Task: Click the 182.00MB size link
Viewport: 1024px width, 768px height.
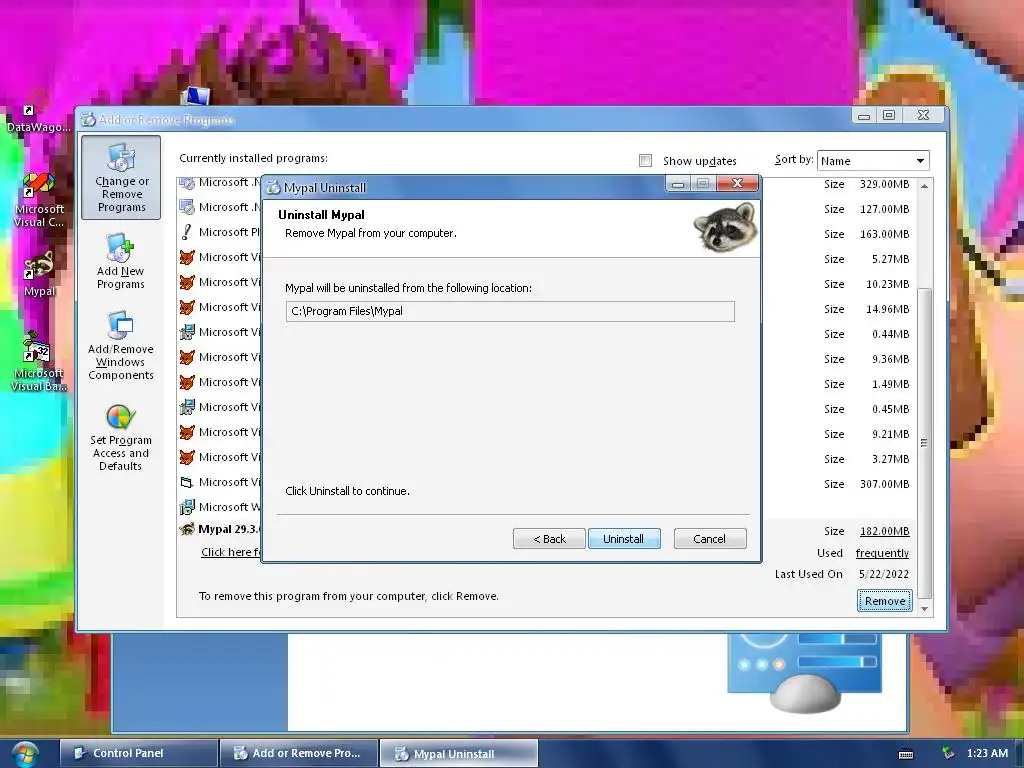Action: coord(884,531)
